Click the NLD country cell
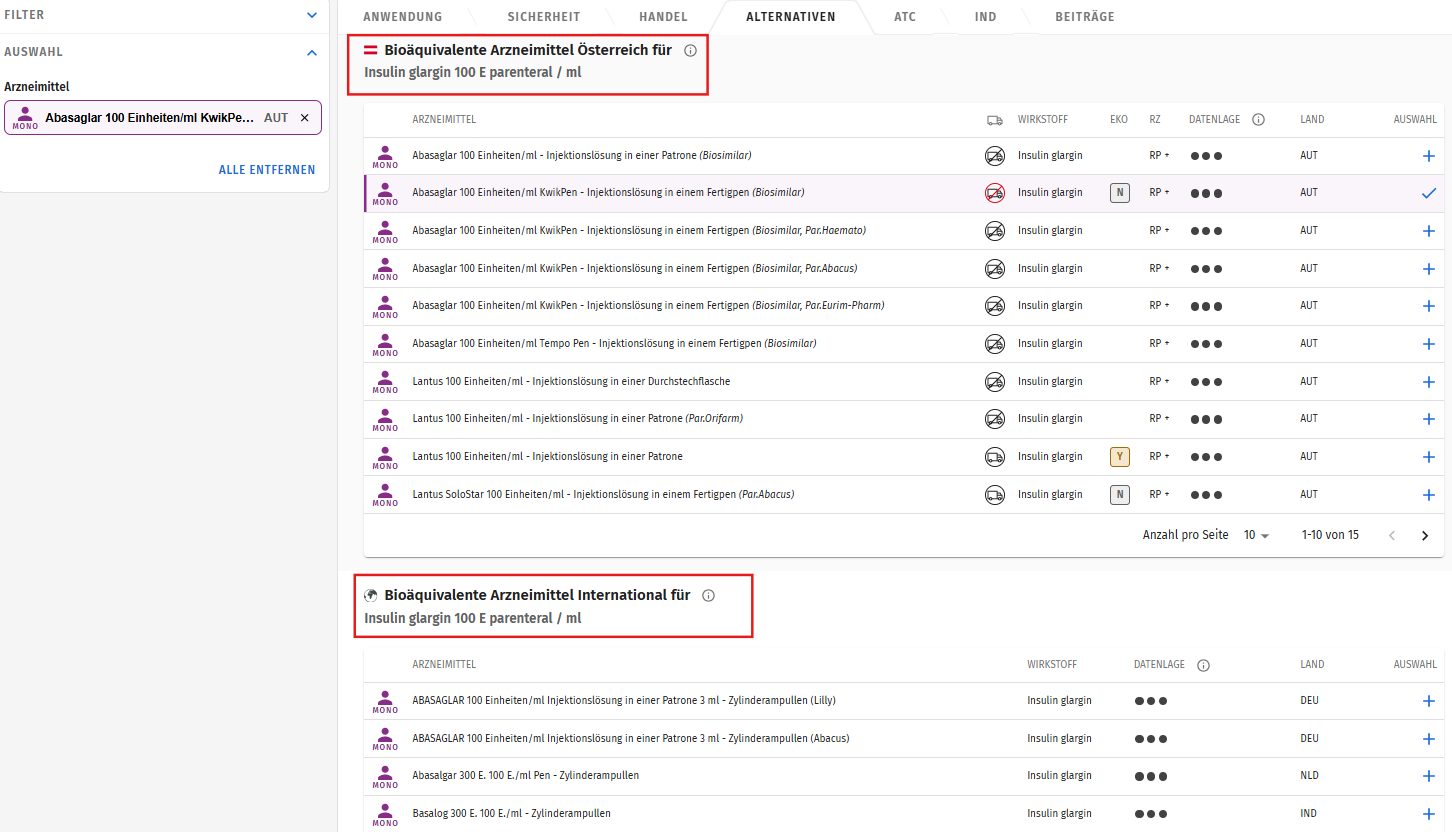The width and height of the screenshot is (1452, 832). (x=1309, y=776)
